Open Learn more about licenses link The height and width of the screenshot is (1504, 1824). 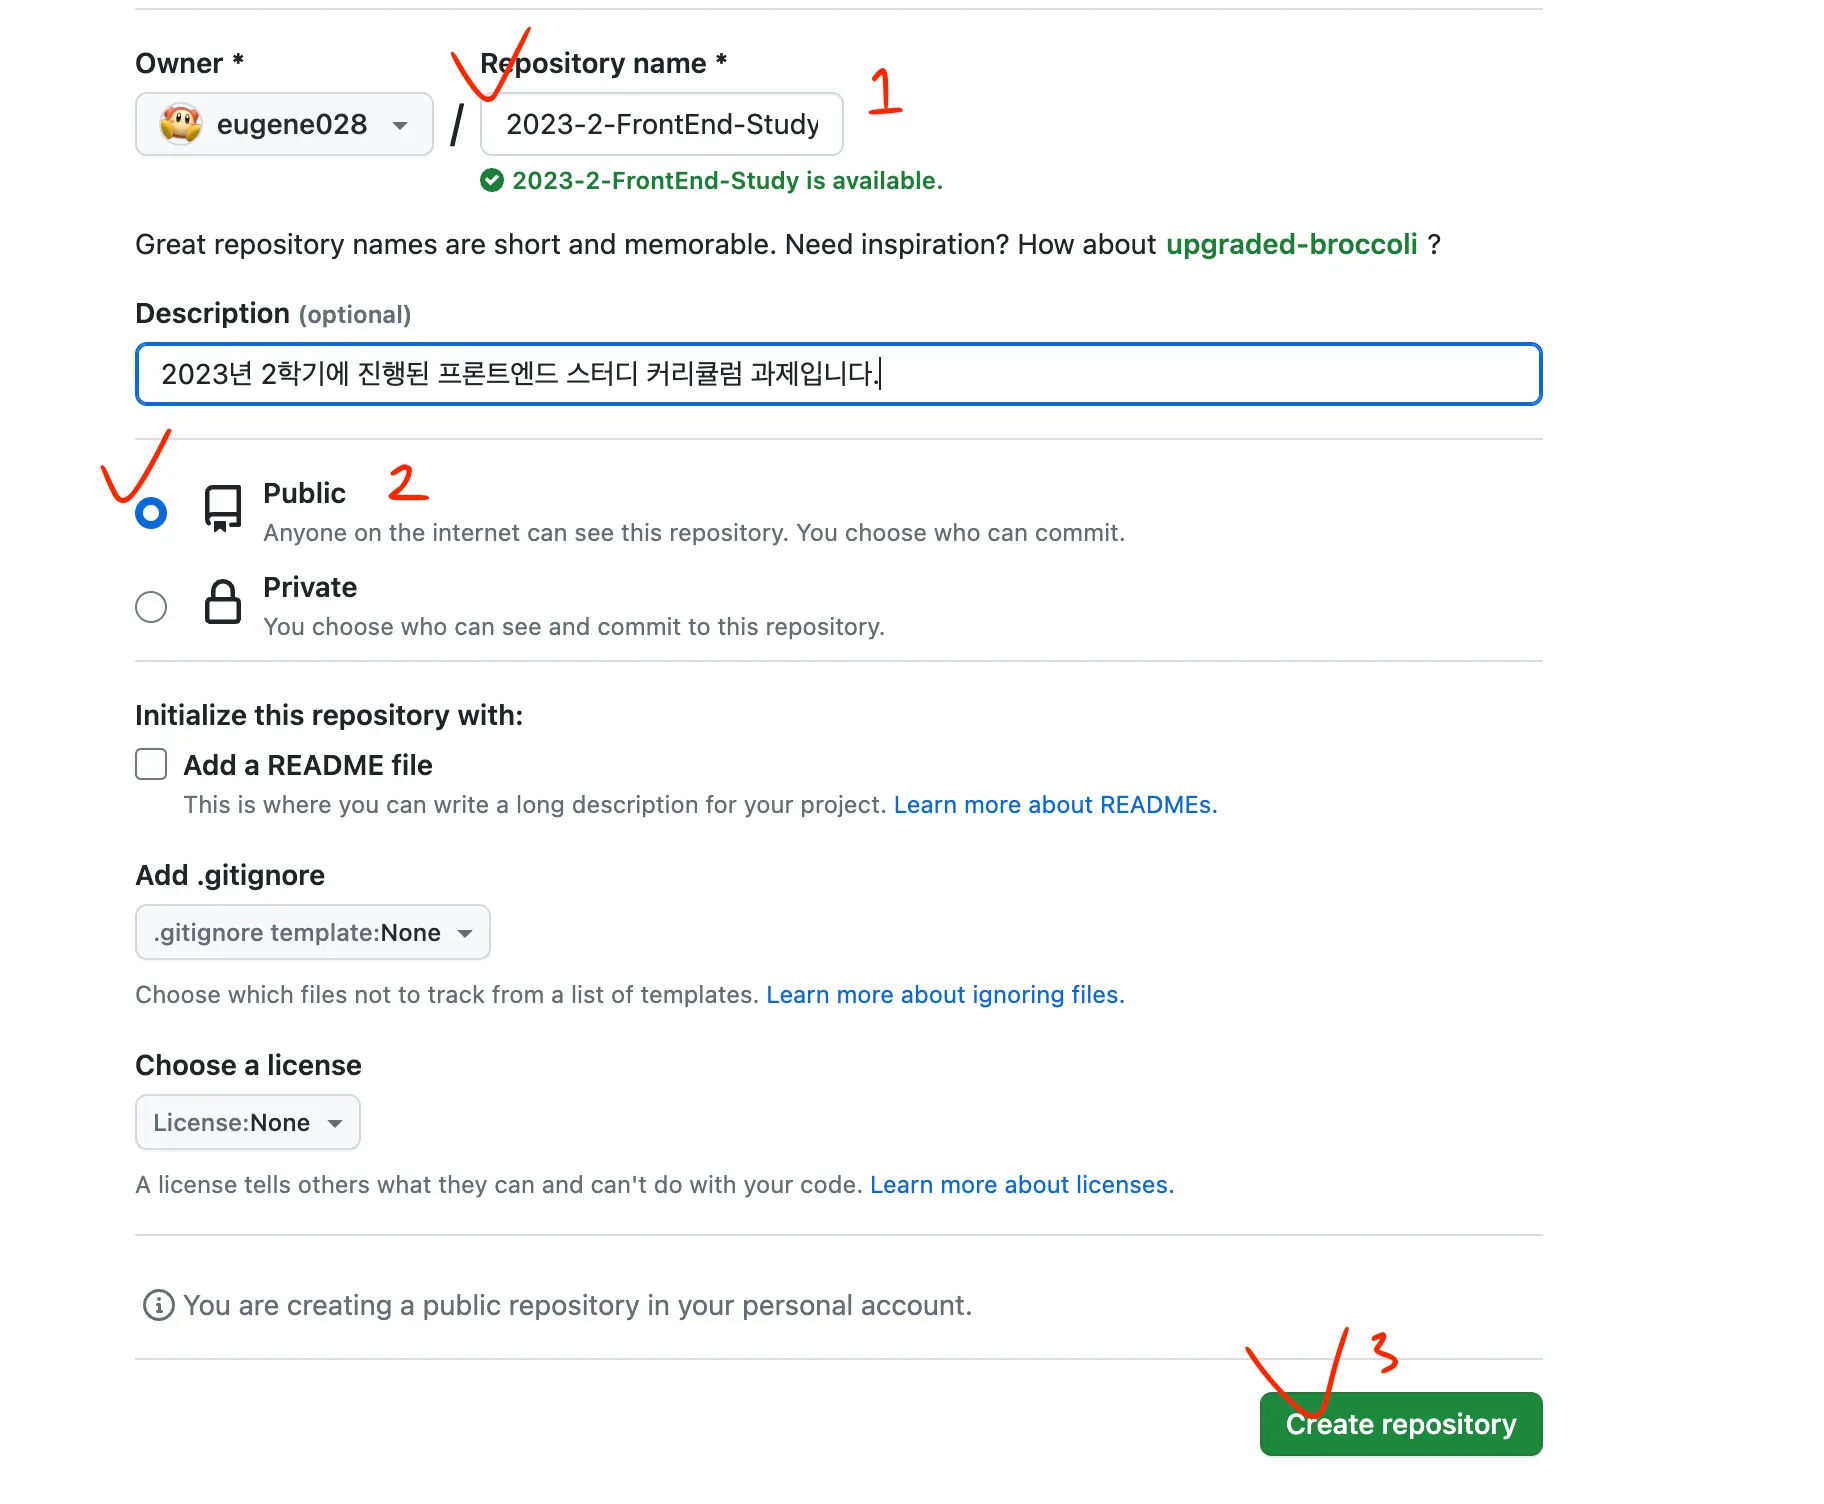click(x=1021, y=1185)
